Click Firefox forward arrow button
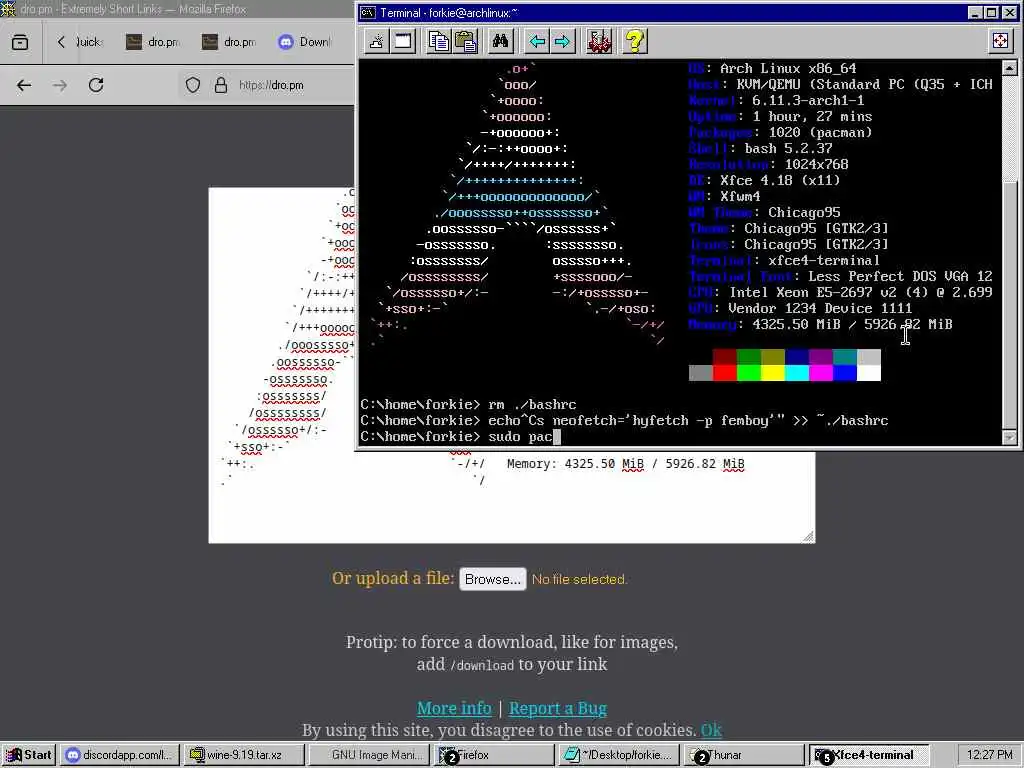 (x=60, y=85)
